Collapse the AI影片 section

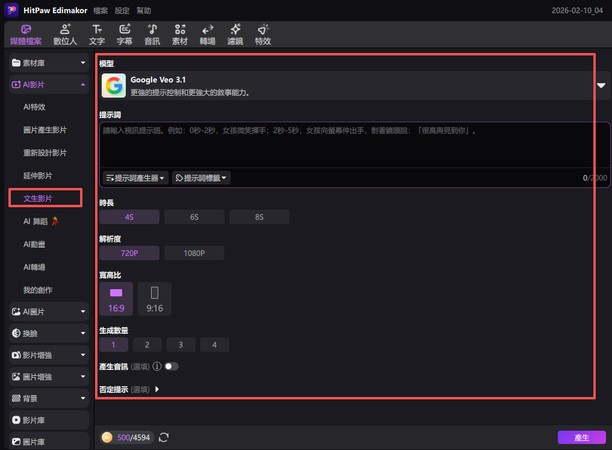tap(49, 84)
